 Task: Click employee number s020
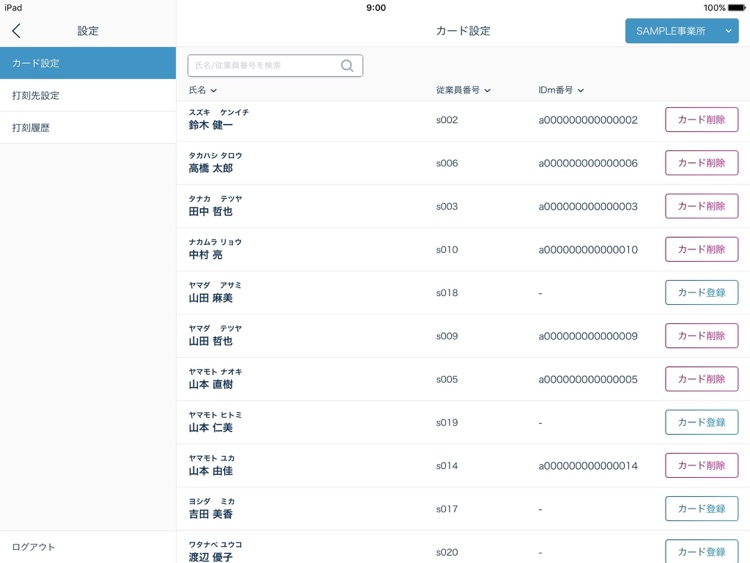[x=447, y=552]
